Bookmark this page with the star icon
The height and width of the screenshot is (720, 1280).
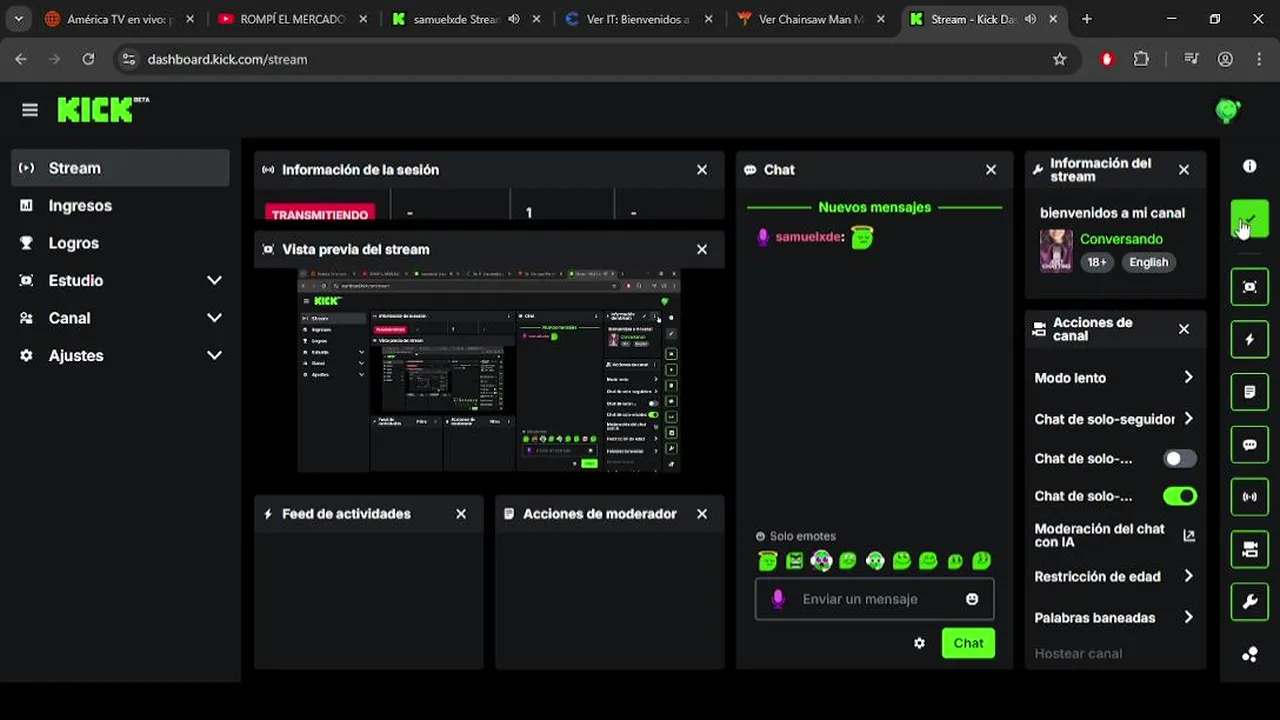[x=1060, y=59]
